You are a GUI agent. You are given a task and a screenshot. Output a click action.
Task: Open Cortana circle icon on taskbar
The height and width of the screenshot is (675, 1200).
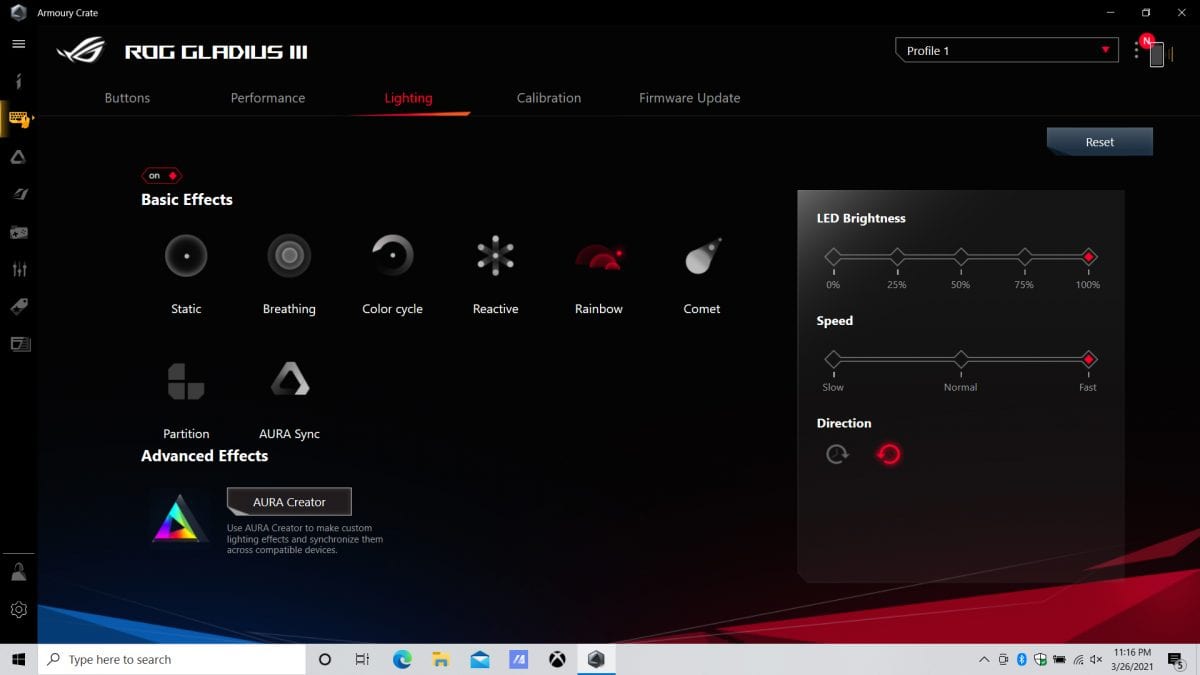(324, 659)
